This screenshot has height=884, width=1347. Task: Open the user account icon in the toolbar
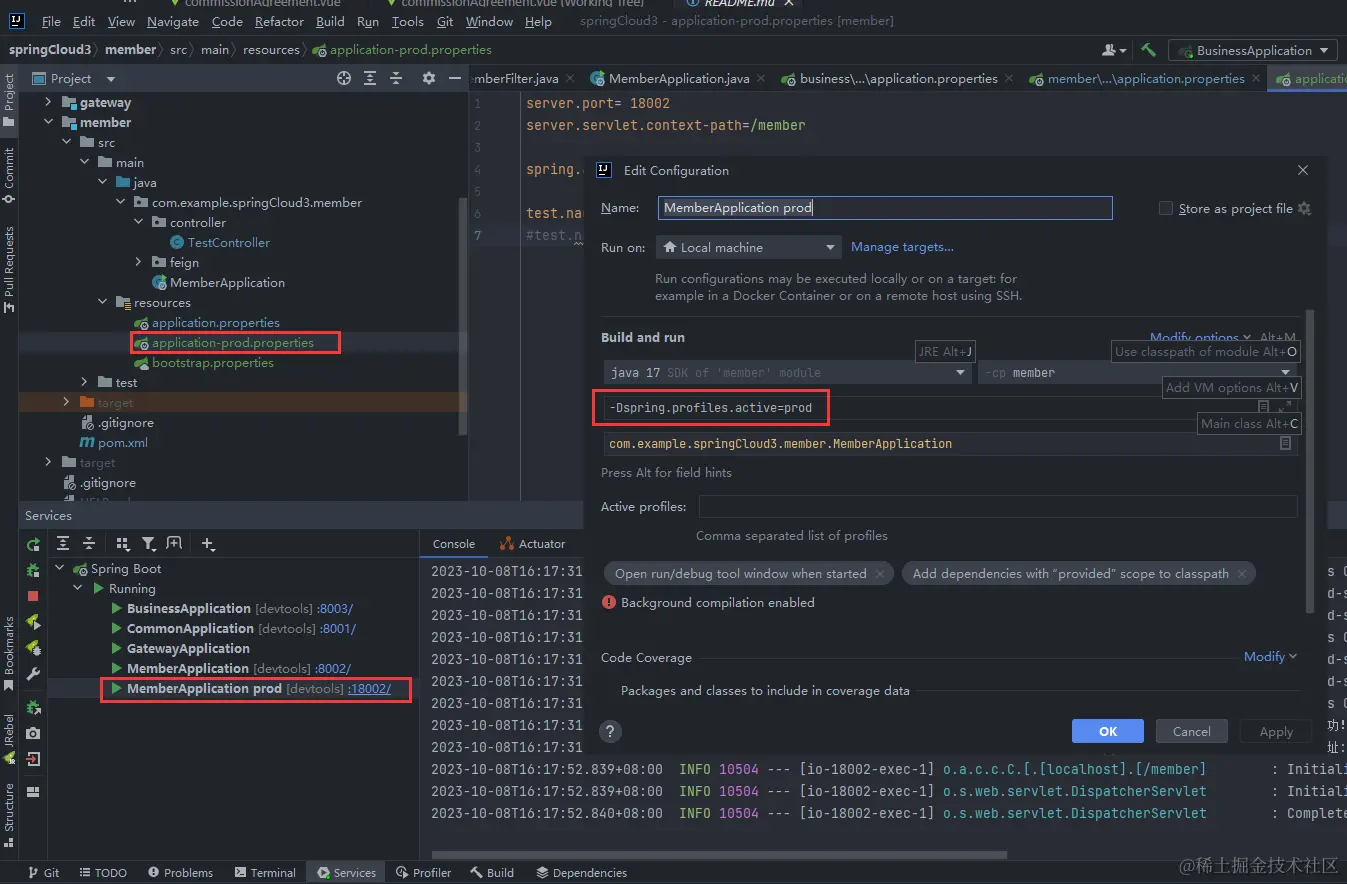pyautogui.click(x=1113, y=50)
